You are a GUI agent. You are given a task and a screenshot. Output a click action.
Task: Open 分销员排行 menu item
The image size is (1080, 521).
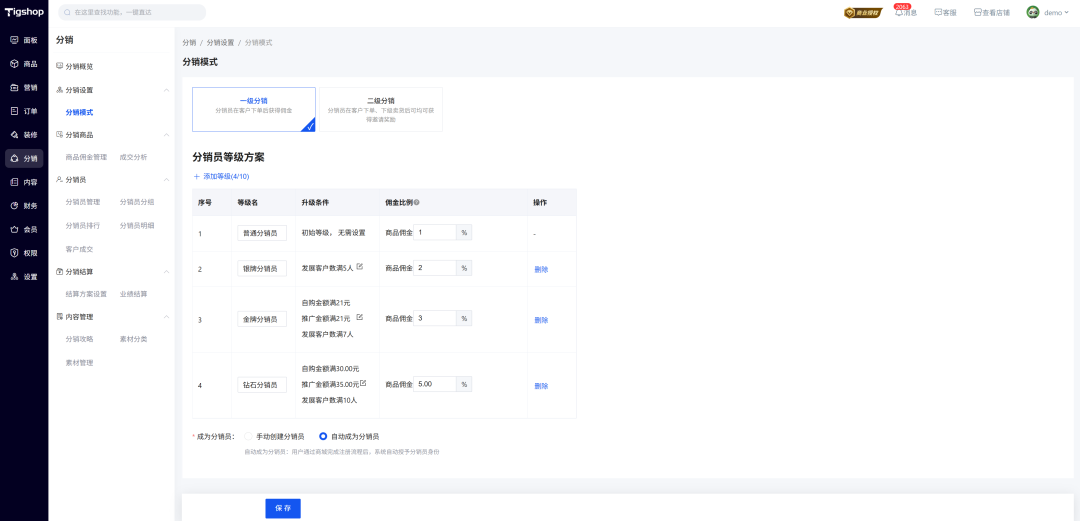point(83,225)
